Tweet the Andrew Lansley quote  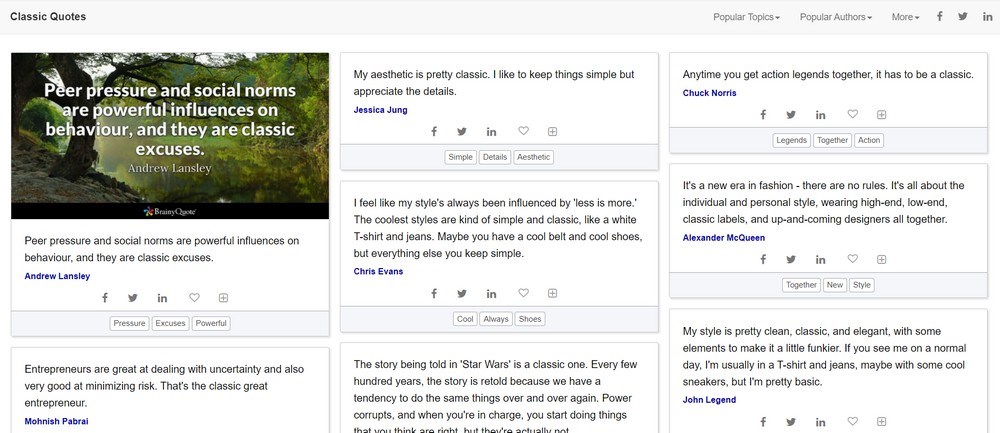(x=133, y=298)
